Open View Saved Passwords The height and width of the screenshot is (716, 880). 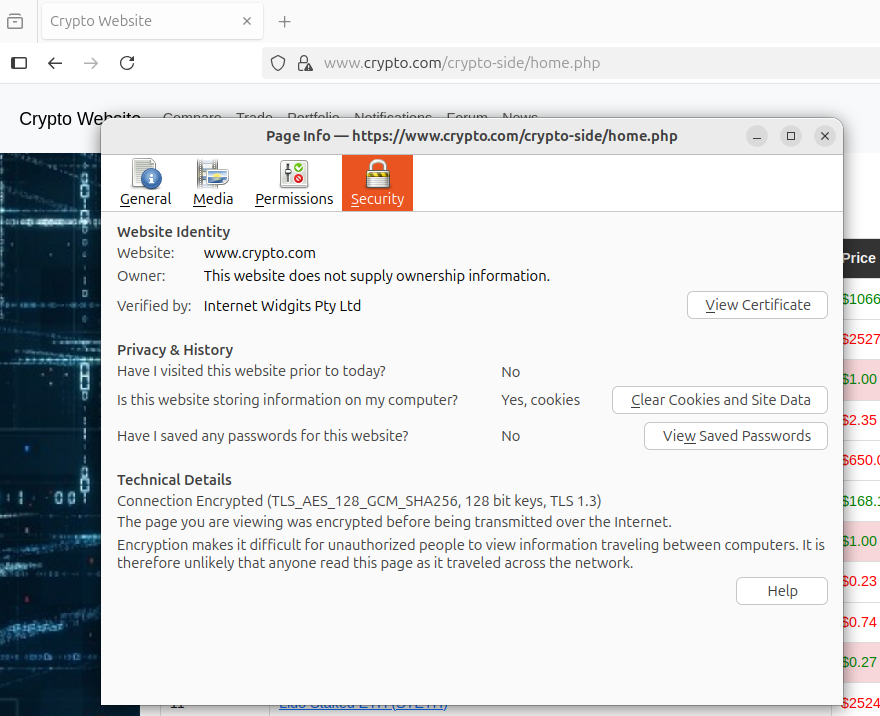pyautogui.click(x=736, y=436)
